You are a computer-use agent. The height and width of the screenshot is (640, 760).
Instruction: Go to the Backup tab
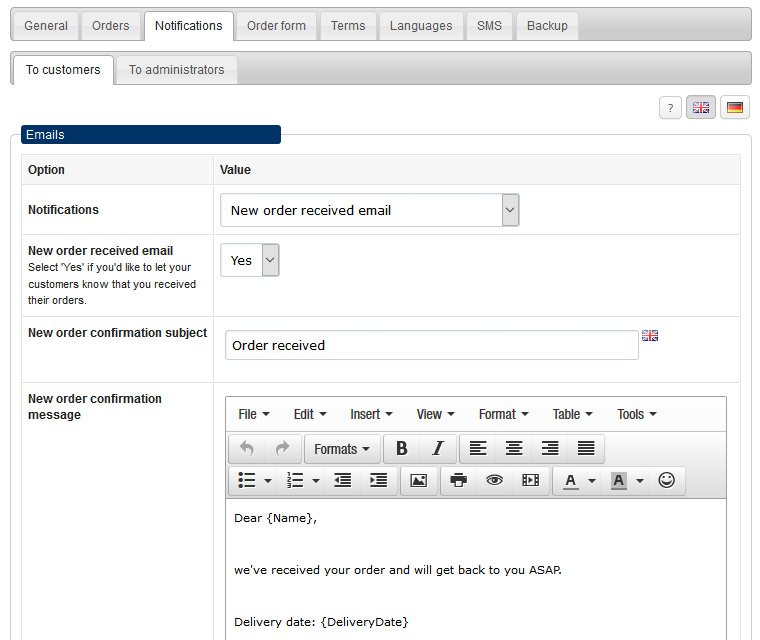click(x=547, y=26)
